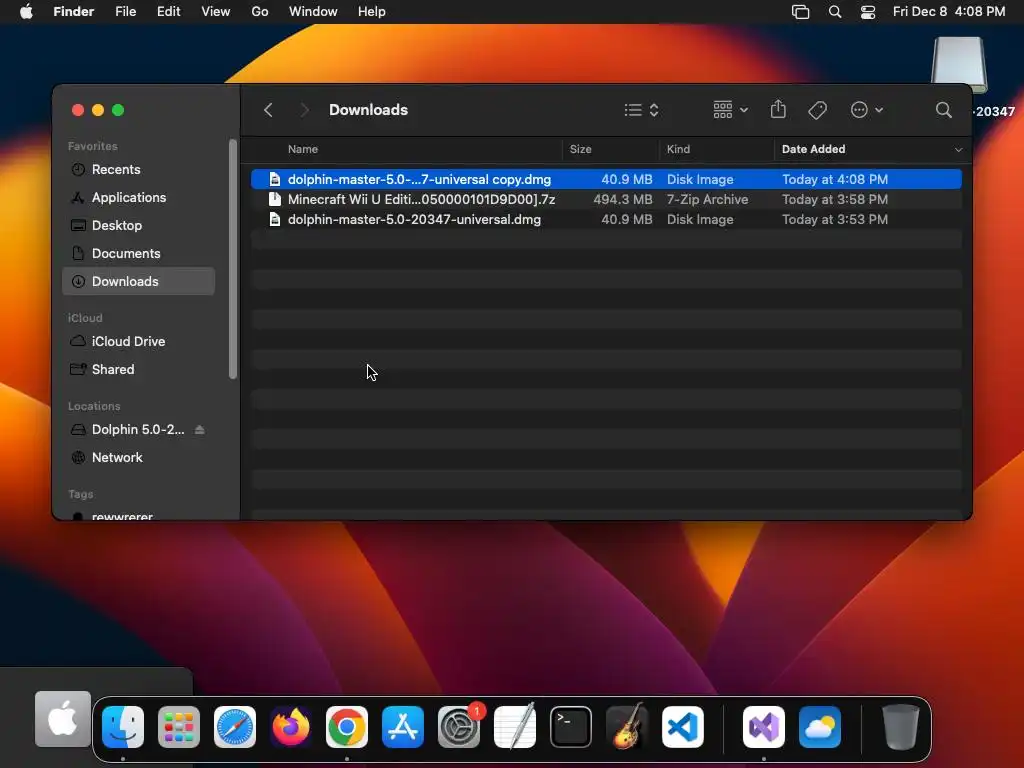Open the Help menu
Image resolution: width=1024 pixels, height=768 pixels.
[372, 12]
